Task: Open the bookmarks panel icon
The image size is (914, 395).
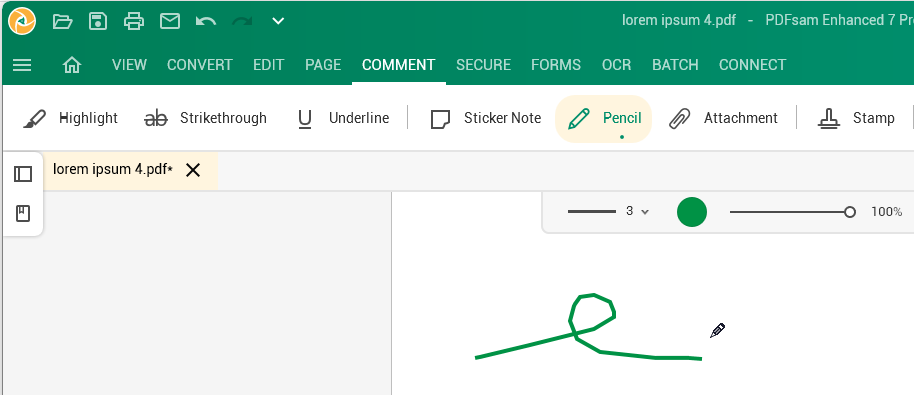Action: (x=23, y=214)
